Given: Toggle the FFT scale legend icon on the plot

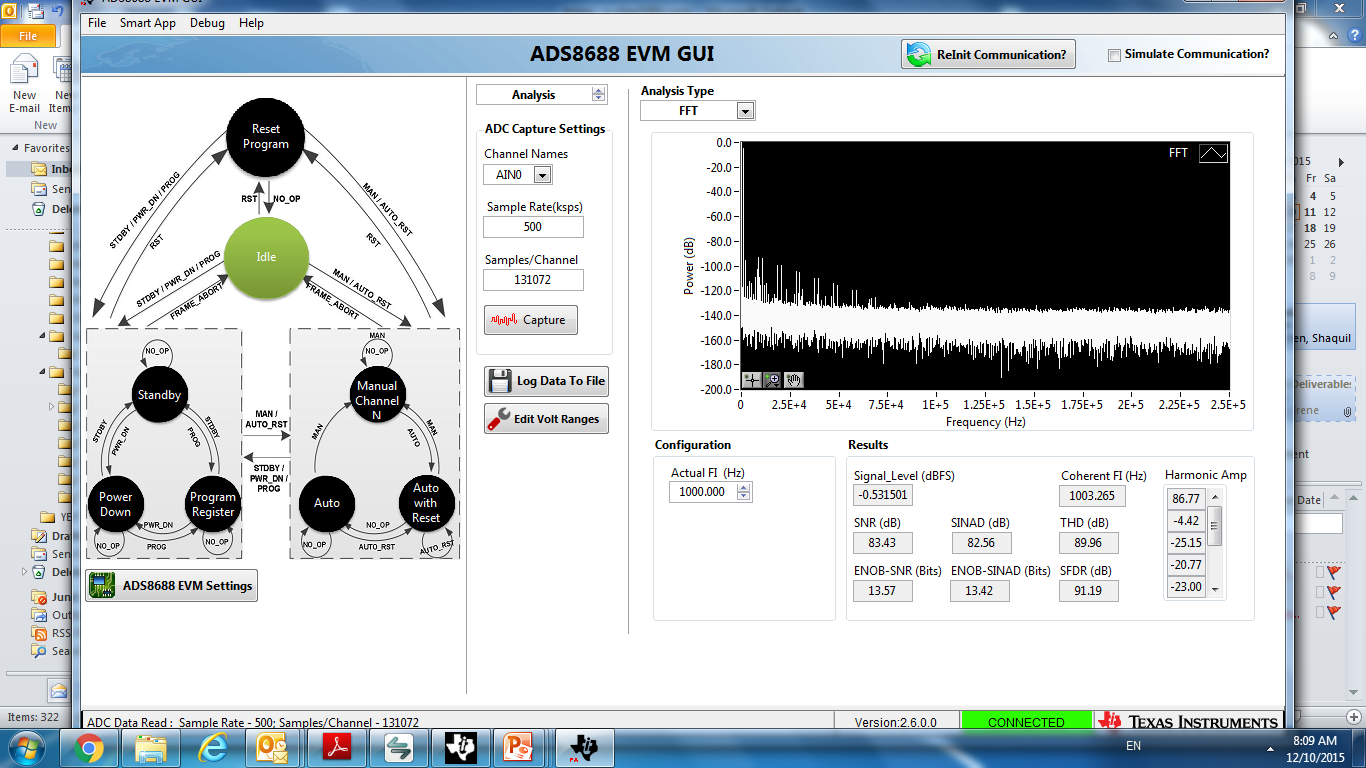Looking at the screenshot, I should tap(1213, 153).
